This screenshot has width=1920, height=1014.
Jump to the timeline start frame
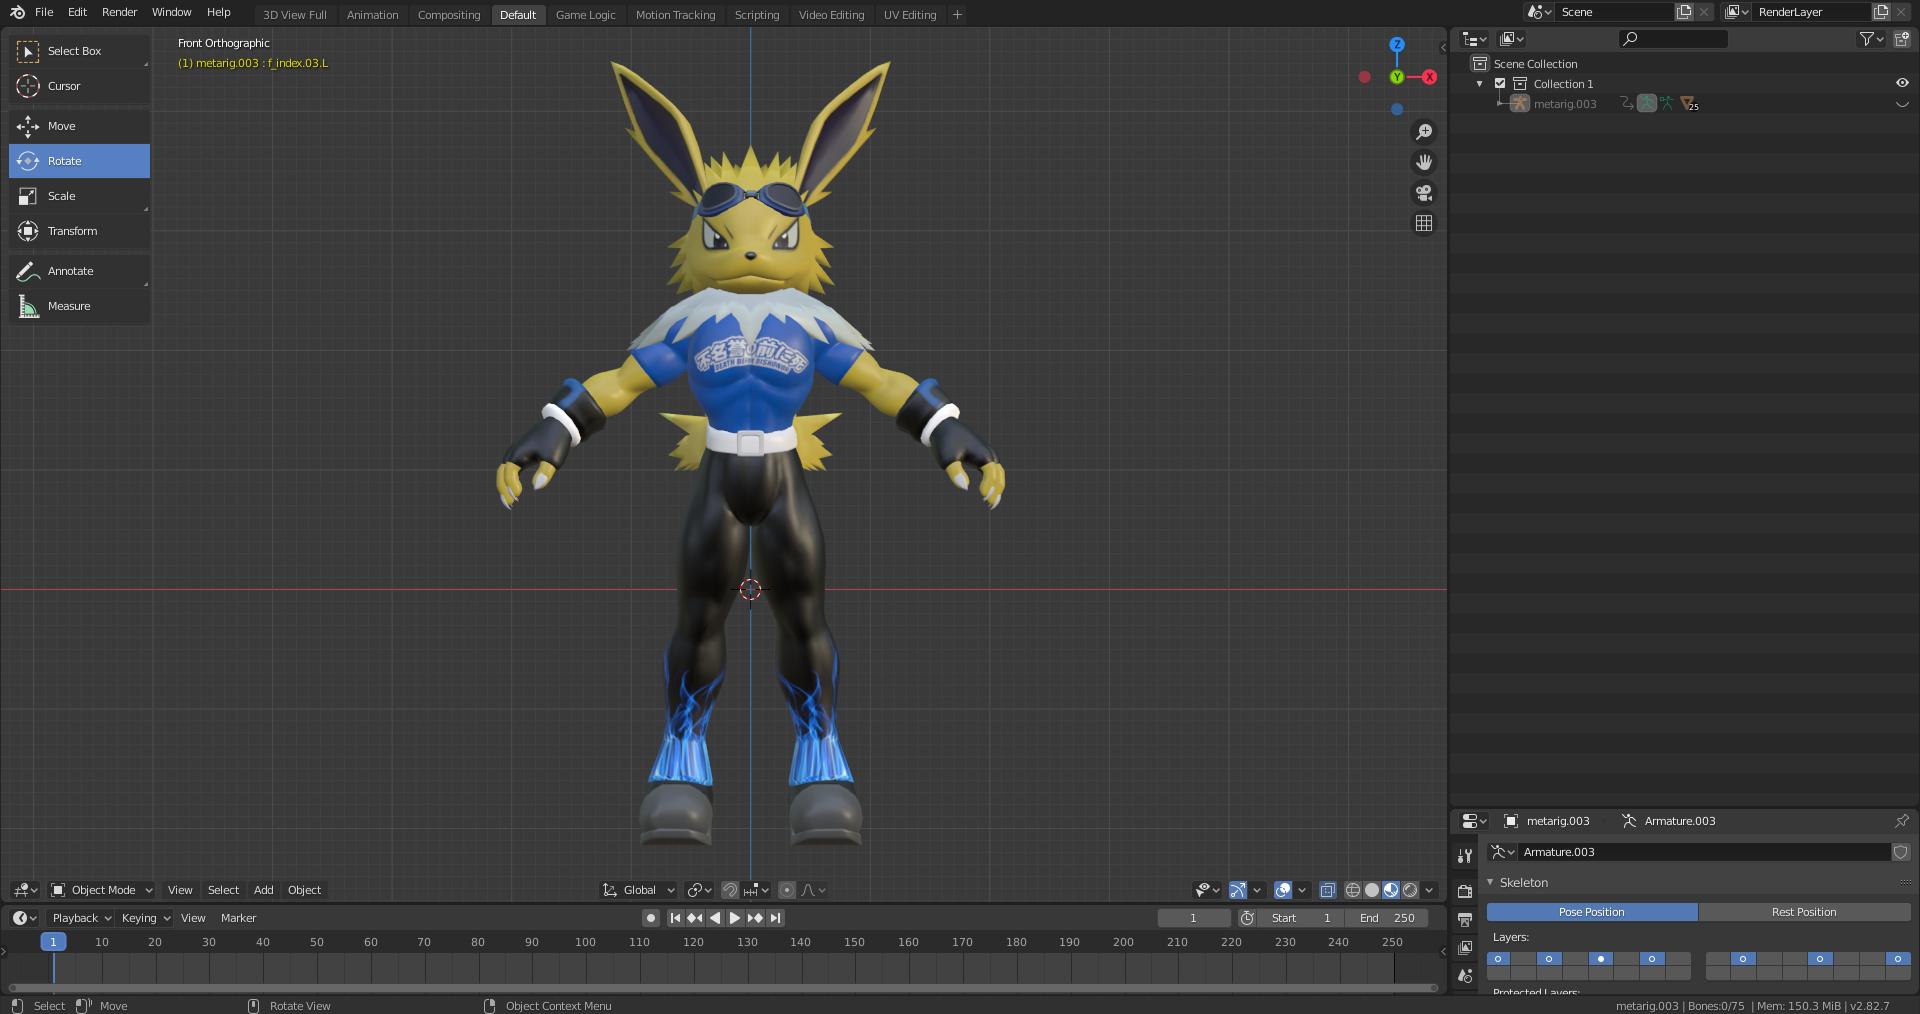tap(675, 918)
